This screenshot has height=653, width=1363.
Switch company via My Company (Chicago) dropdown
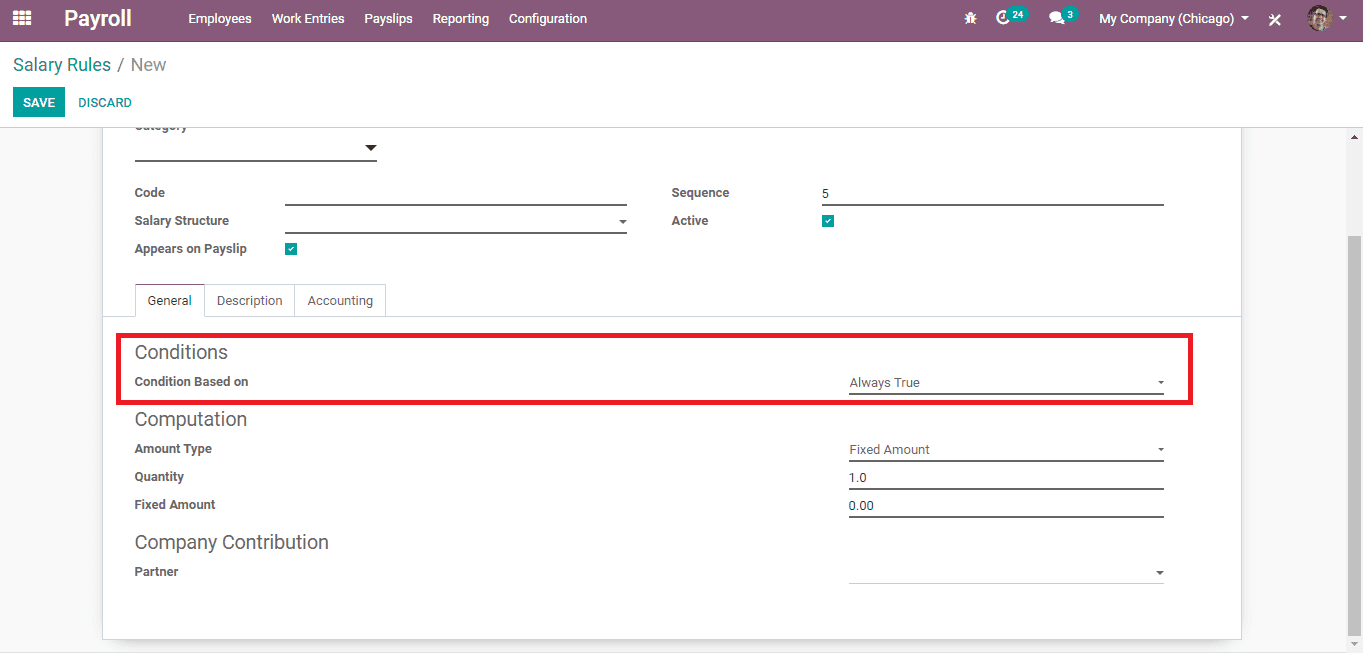[x=1174, y=19]
